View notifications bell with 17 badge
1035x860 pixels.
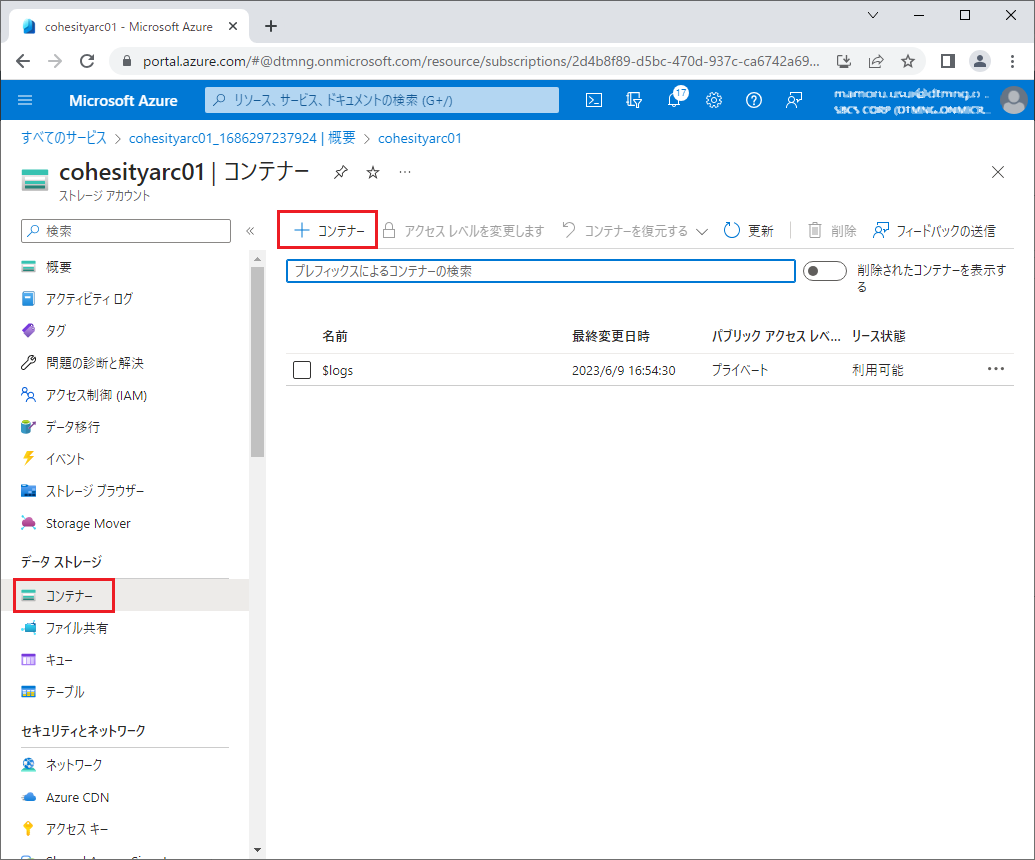click(x=675, y=99)
